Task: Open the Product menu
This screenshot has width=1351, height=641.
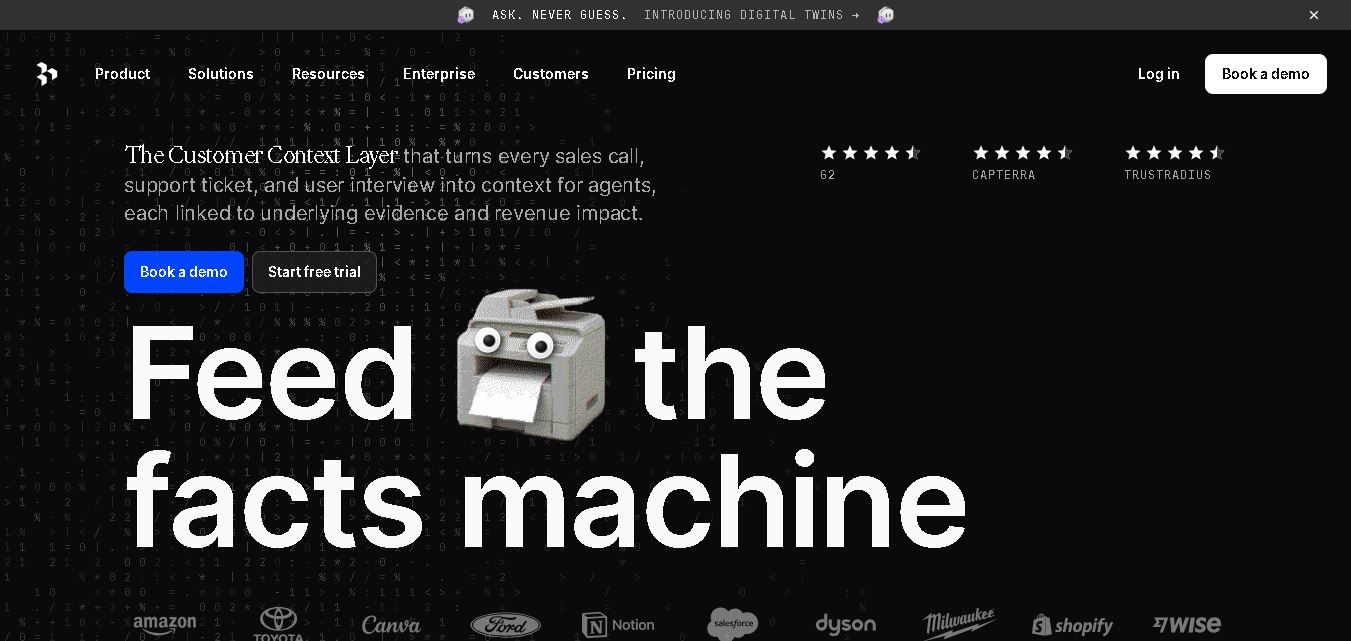Action: click(x=123, y=74)
